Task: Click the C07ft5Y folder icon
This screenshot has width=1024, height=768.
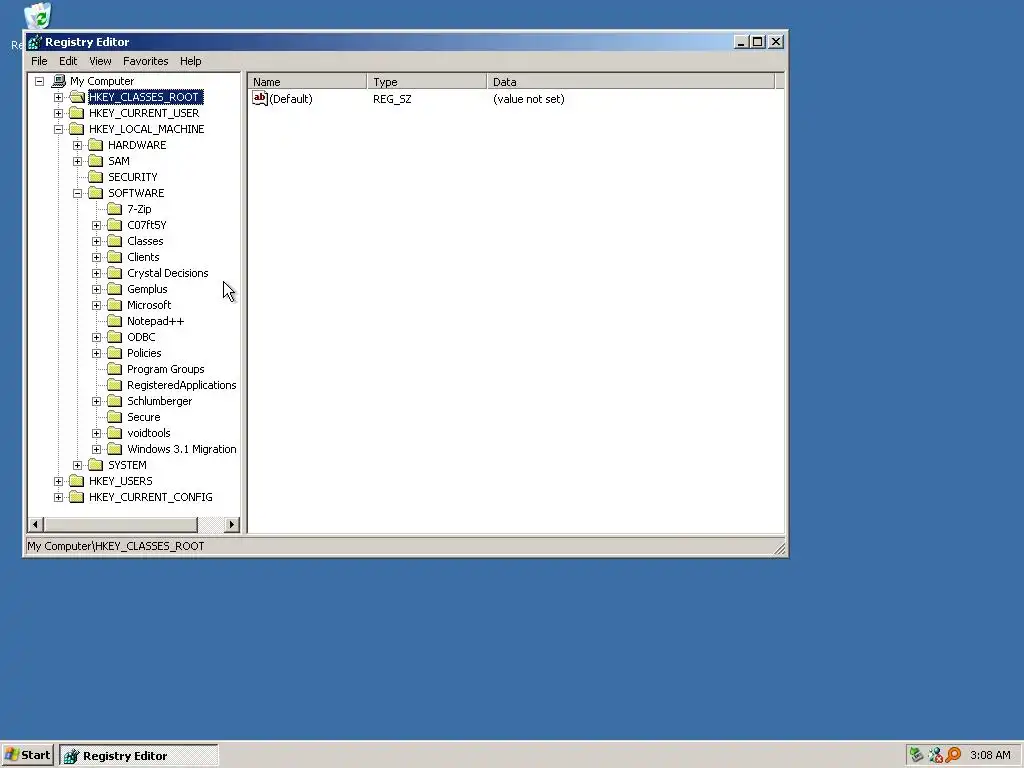Action: (115, 225)
